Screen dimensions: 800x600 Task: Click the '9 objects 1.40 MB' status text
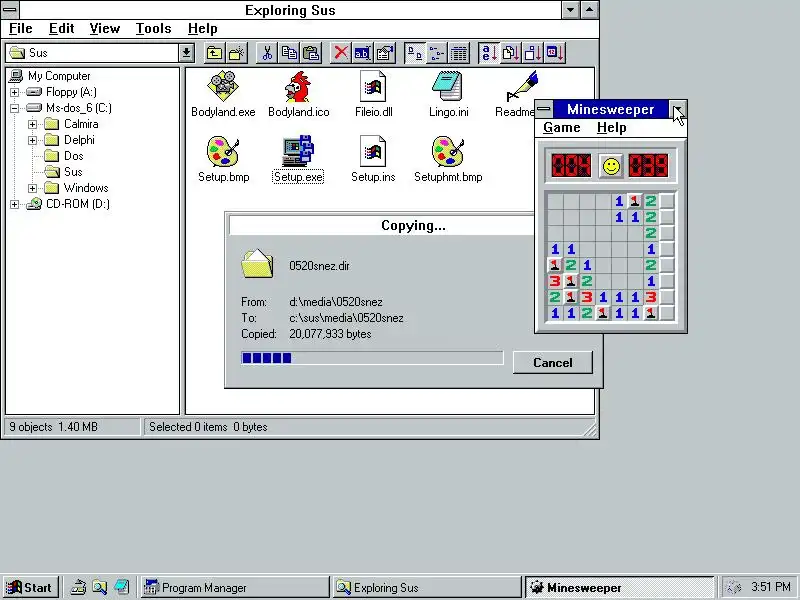click(53, 427)
